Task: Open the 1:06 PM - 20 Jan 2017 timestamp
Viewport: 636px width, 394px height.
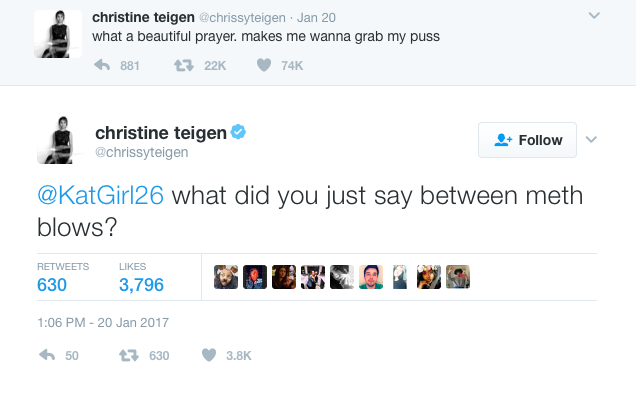Action: pos(103,323)
